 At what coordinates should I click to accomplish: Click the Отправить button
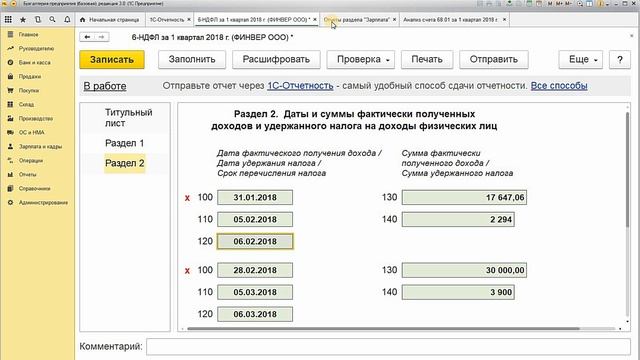494,60
